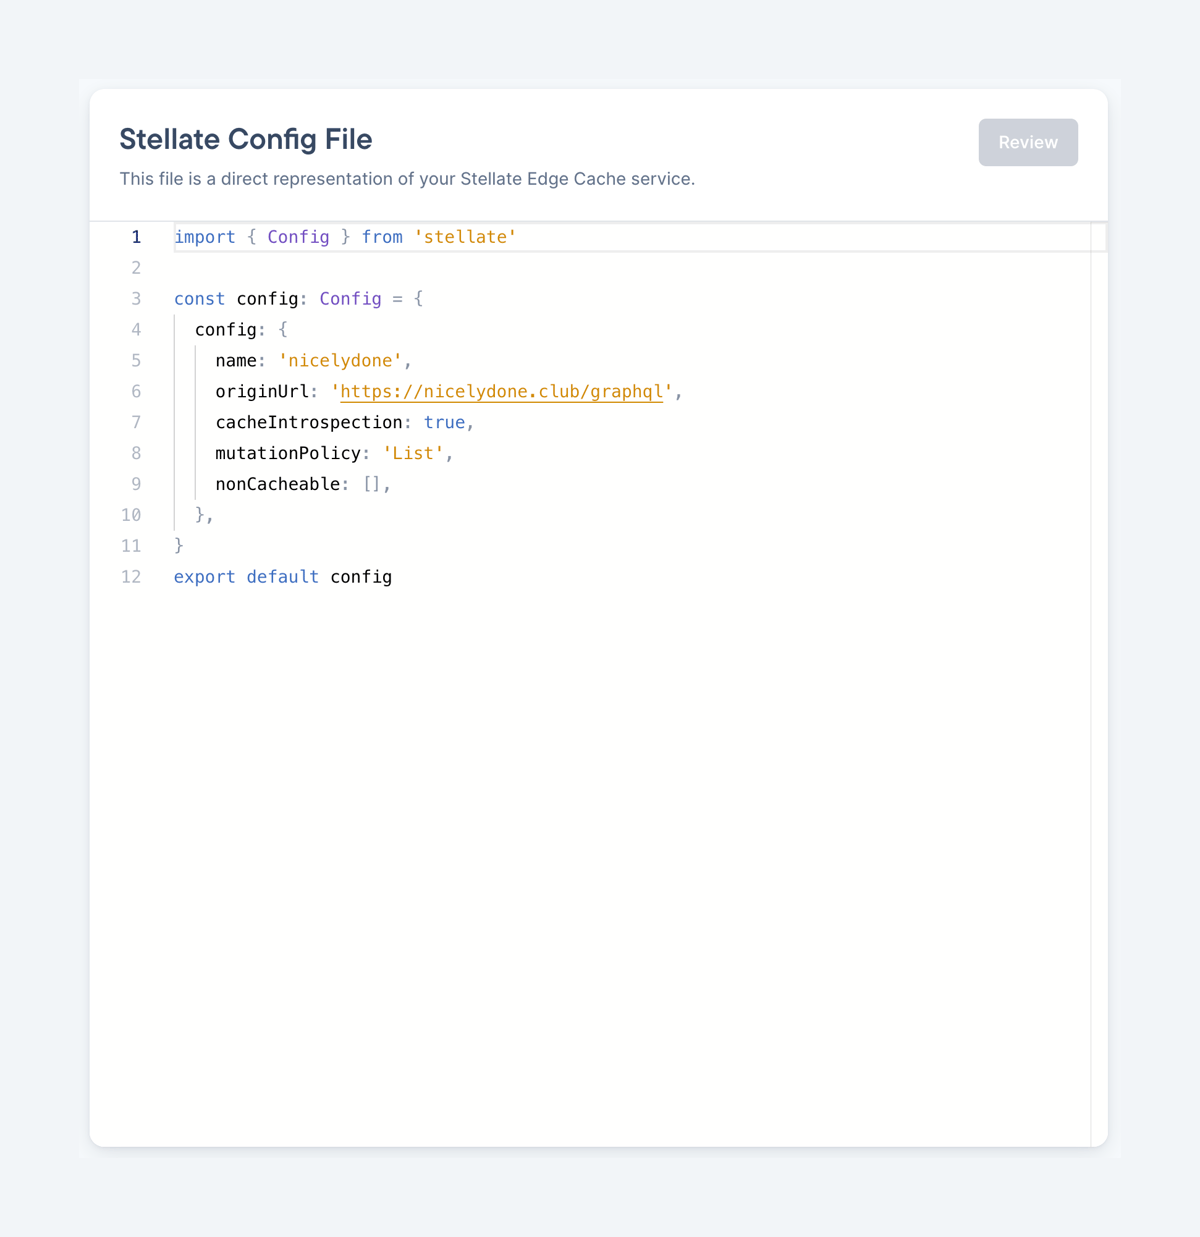The width and height of the screenshot is (1200, 1237).
Task: Click the Edge Cache description text
Action: (x=407, y=179)
